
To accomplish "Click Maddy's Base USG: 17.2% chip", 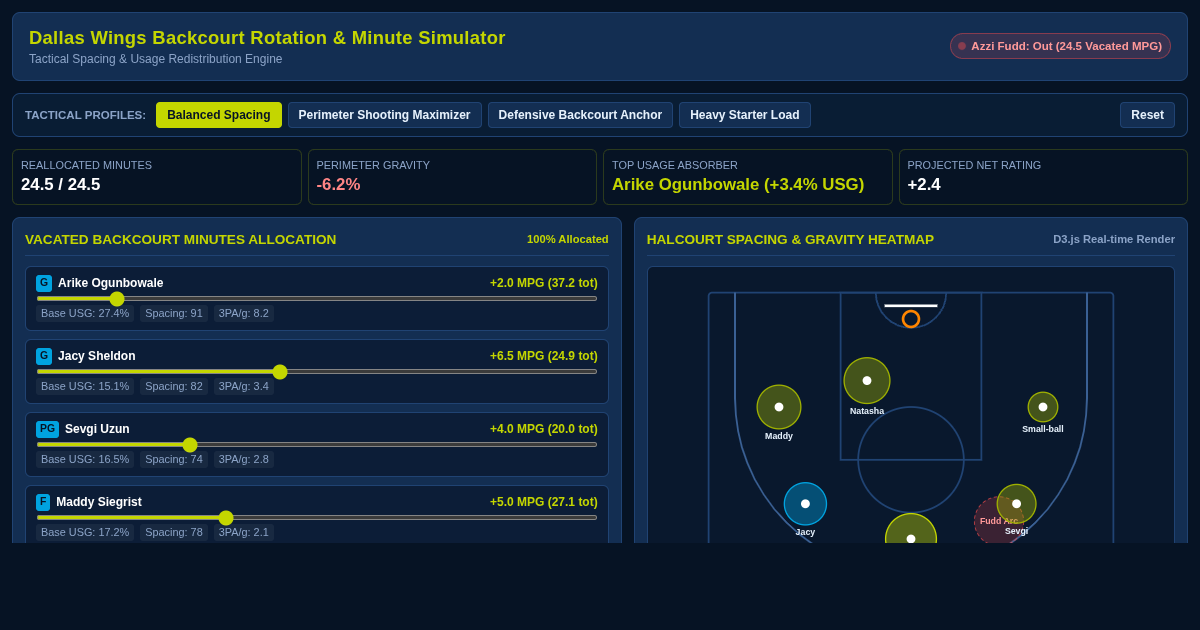I will tap(85, 532).
